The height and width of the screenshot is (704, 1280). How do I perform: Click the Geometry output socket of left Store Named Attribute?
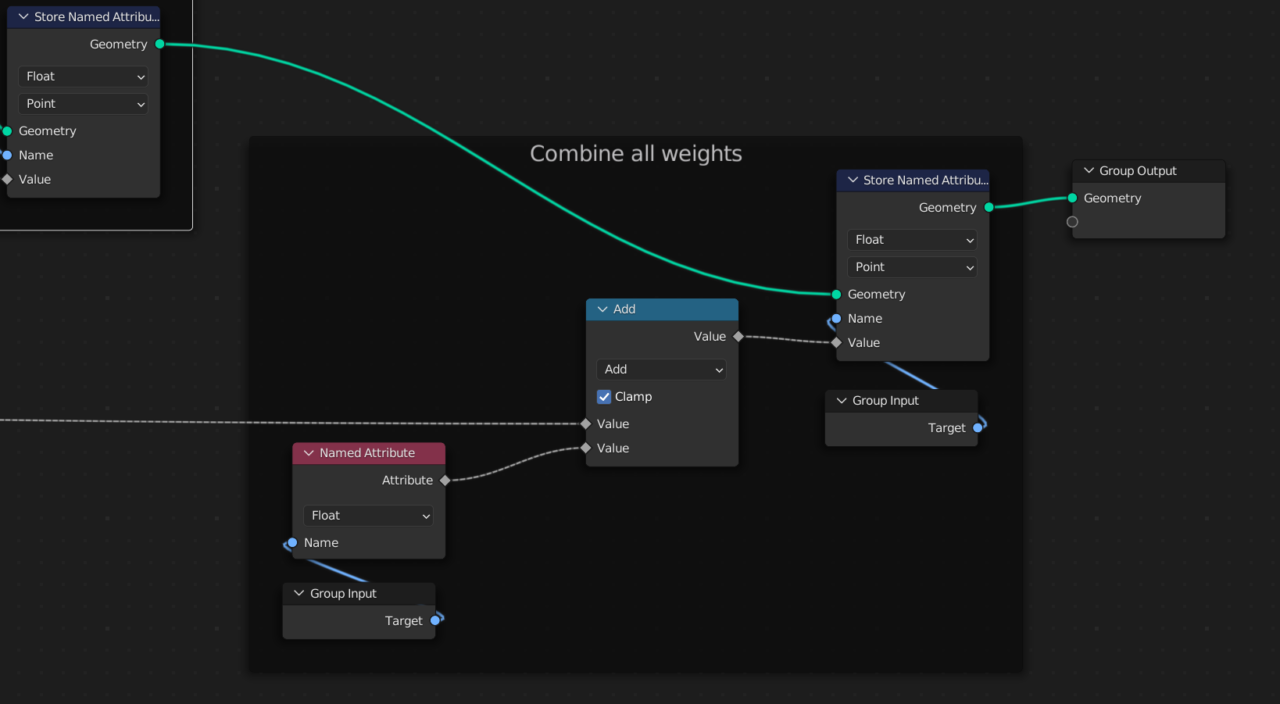click(160, 44)
